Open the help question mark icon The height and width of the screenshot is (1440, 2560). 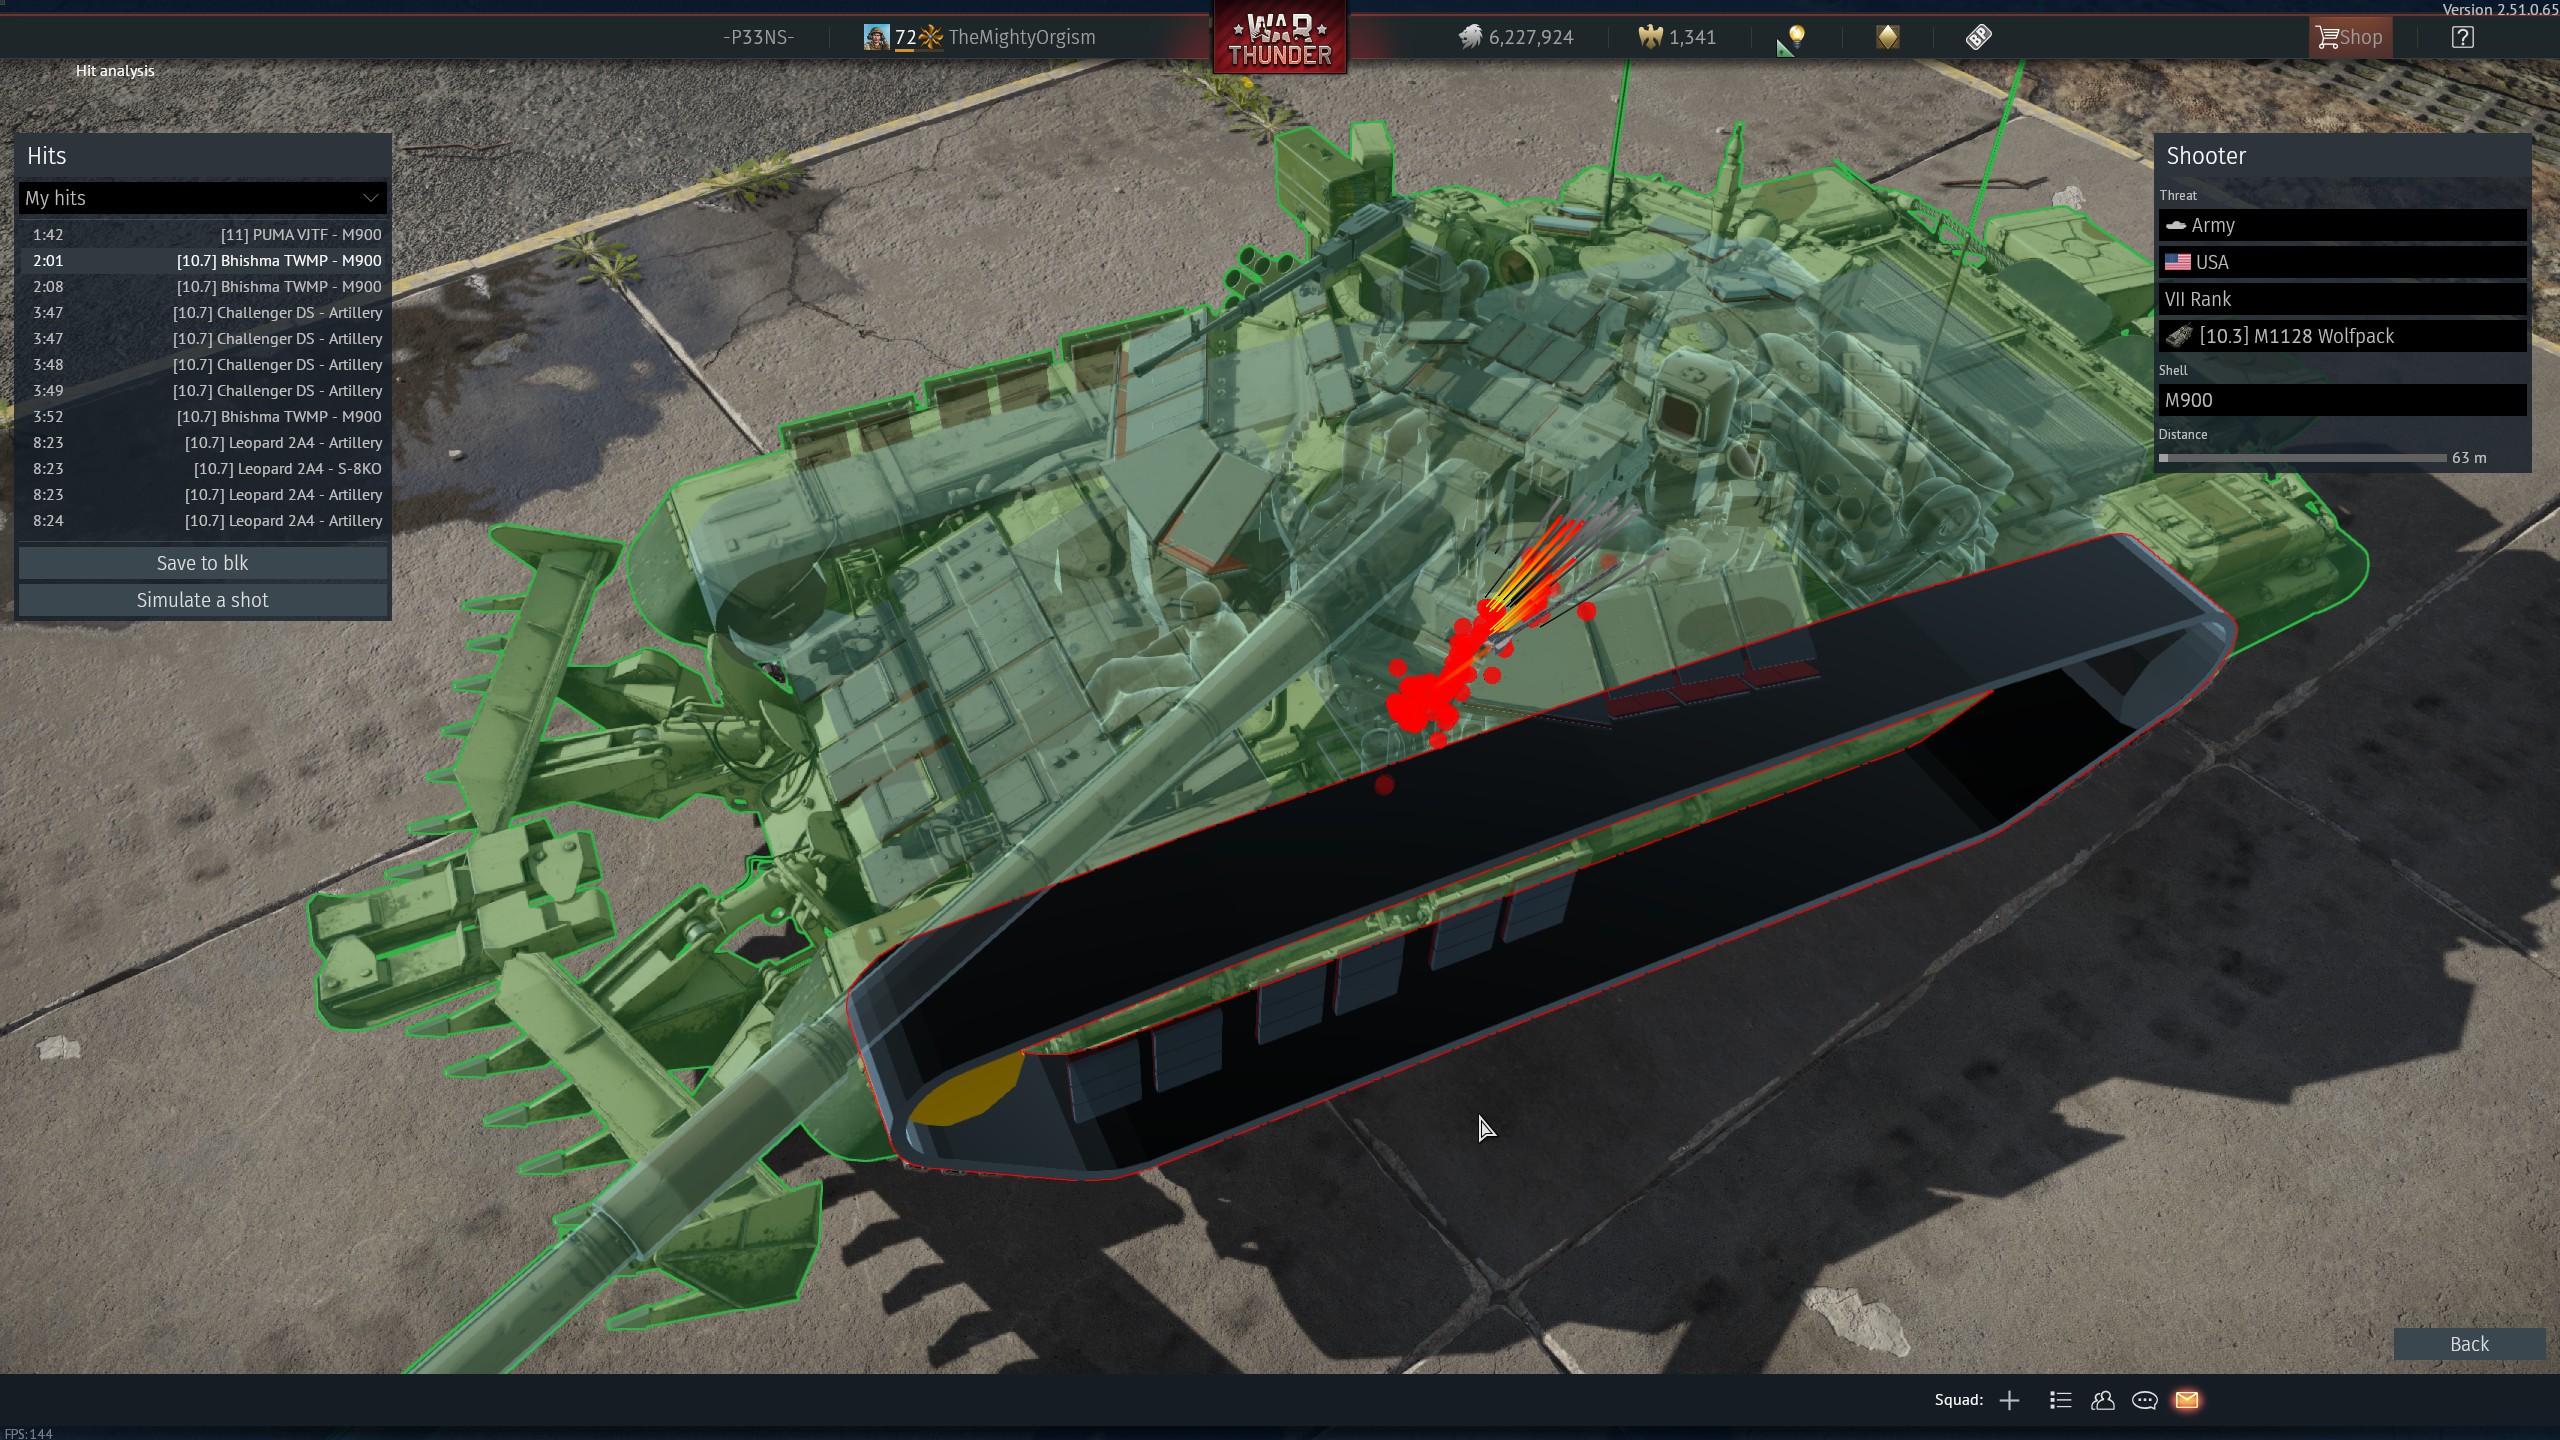pos(2462,37)
